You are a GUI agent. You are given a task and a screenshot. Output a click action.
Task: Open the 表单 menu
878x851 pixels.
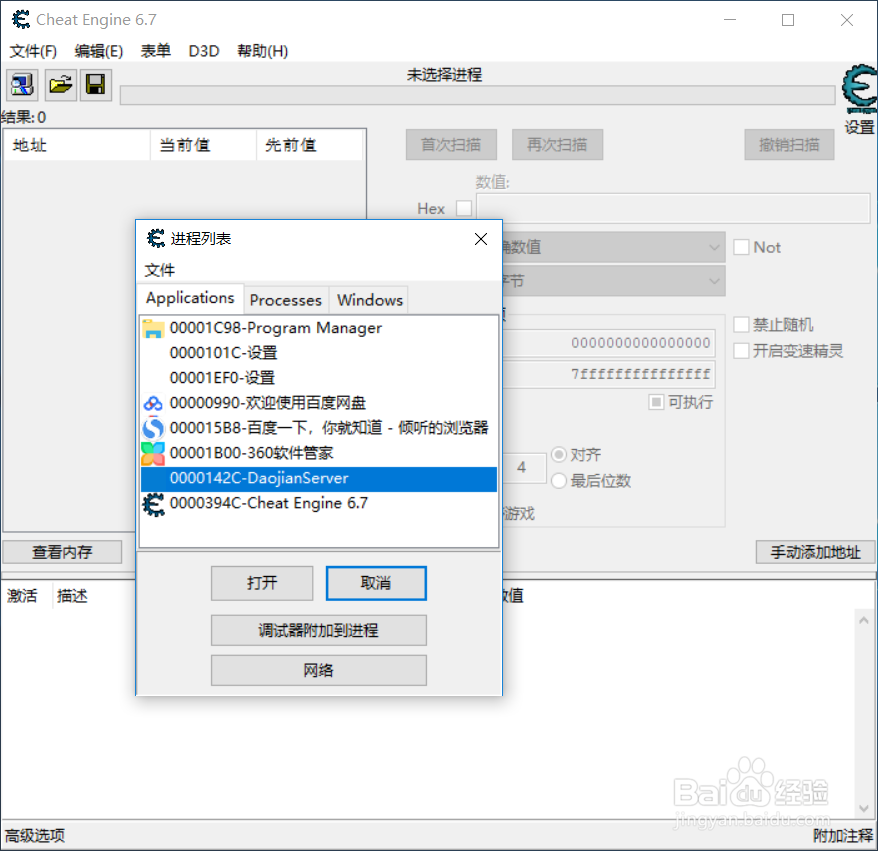point(156,51)
